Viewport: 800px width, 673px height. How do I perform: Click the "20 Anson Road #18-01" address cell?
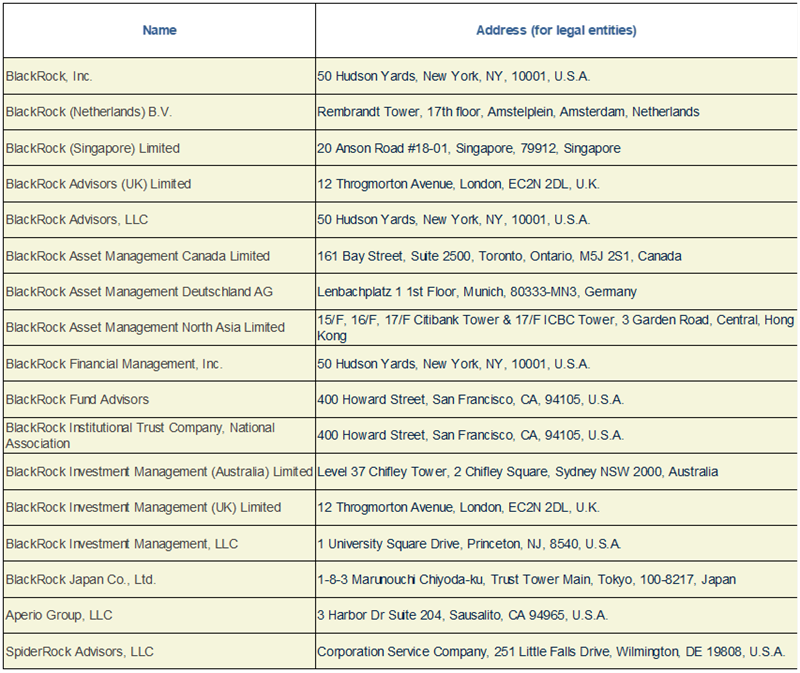(x=556, y=148)
